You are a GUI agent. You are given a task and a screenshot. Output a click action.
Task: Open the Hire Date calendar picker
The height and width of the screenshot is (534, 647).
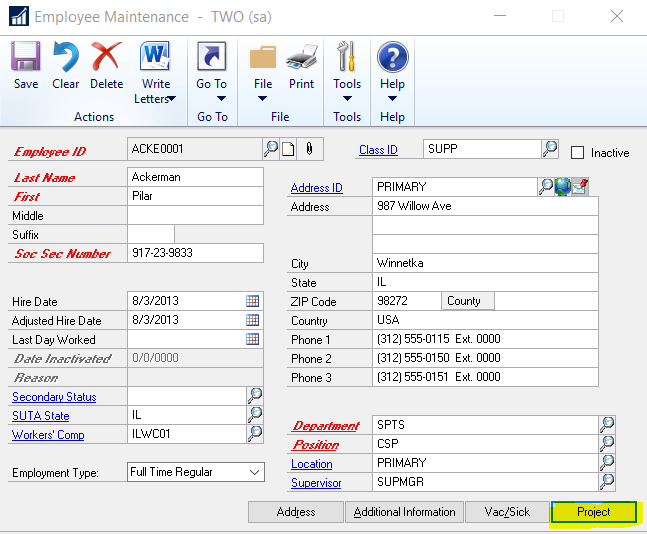pos(253,301)
